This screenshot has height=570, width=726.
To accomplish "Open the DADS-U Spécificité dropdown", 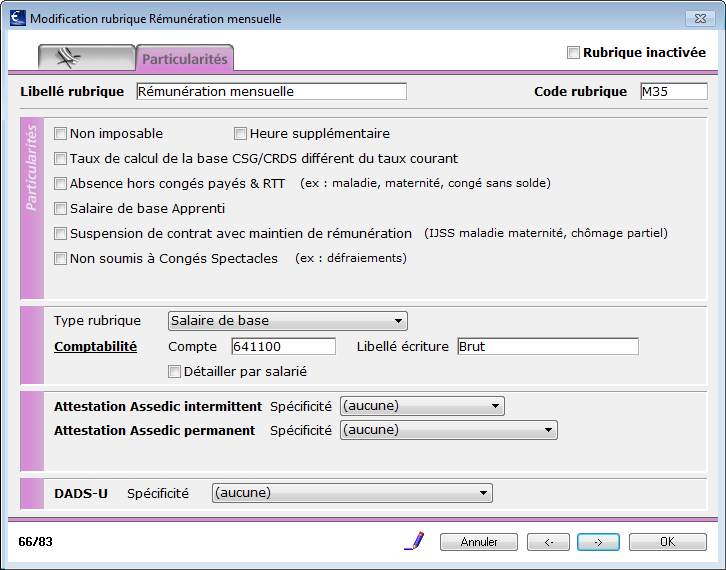I will [352, 493].
